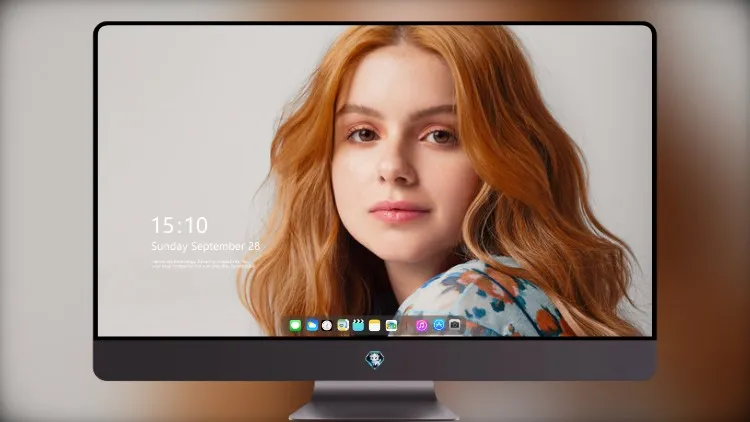Screen dimensions: 750x422
Task: Open the Weather app in dock
Action: pos(312,325)
